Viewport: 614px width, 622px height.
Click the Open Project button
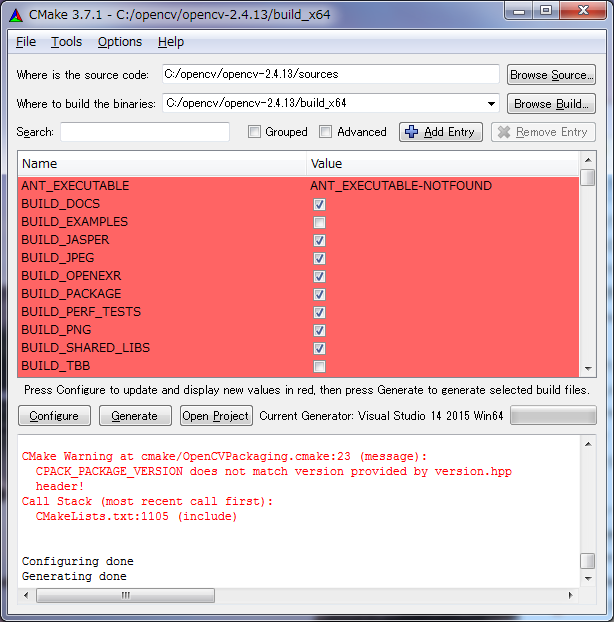216,416
